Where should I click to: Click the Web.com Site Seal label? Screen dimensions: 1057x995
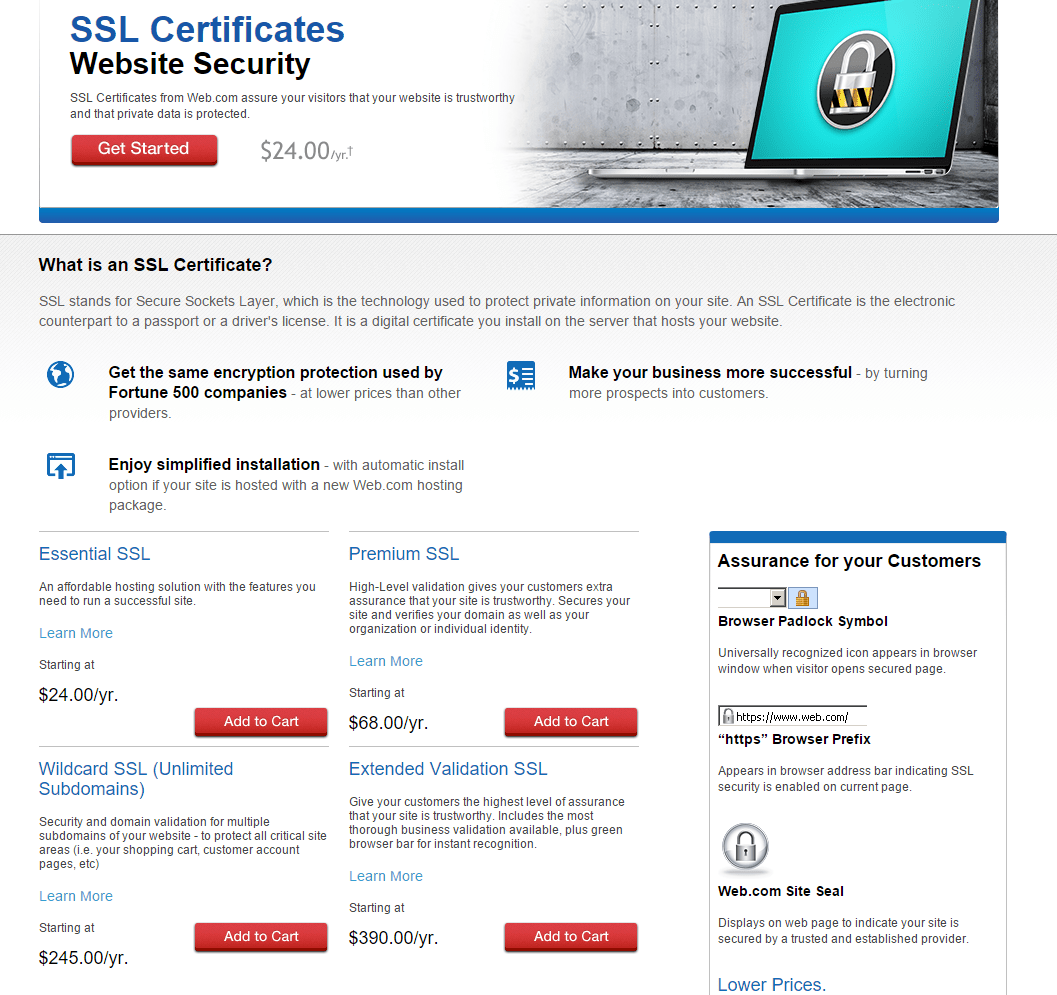(781, 891)
